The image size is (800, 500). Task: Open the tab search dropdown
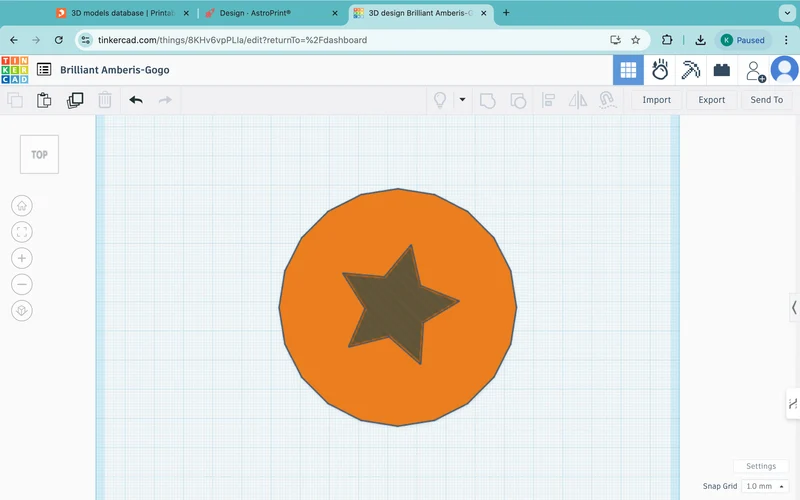point(787,13)
